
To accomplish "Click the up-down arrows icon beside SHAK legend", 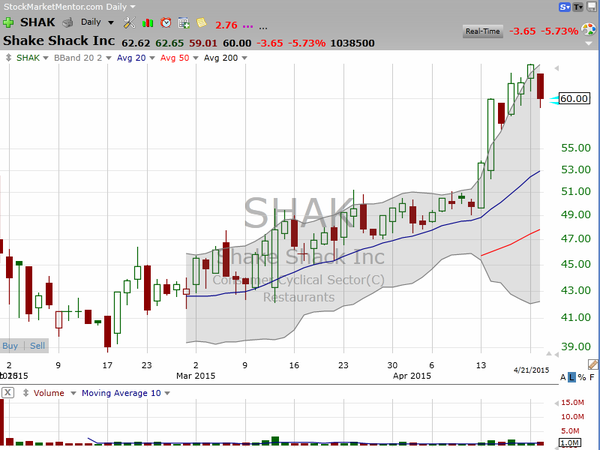I will pos(8,58).
